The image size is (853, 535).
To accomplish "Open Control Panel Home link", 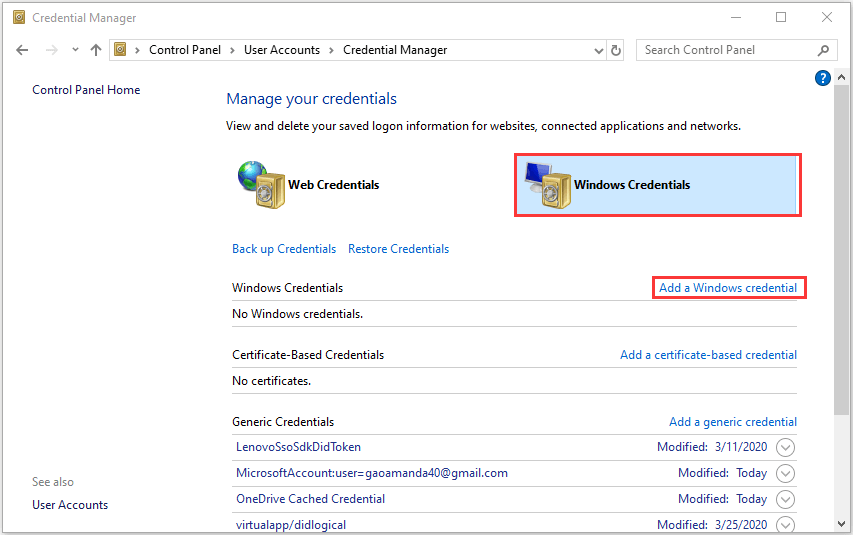I will (x=86, y=90).
